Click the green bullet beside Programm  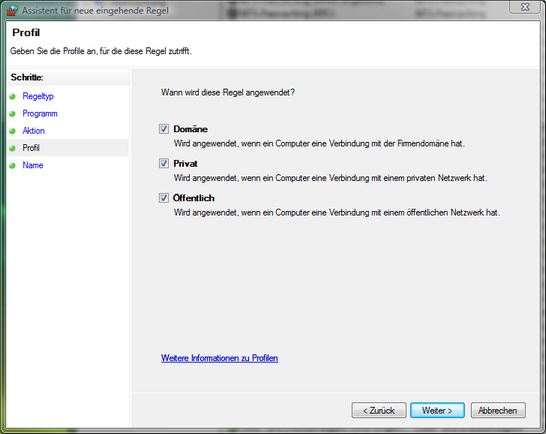(x=13, y=114)
